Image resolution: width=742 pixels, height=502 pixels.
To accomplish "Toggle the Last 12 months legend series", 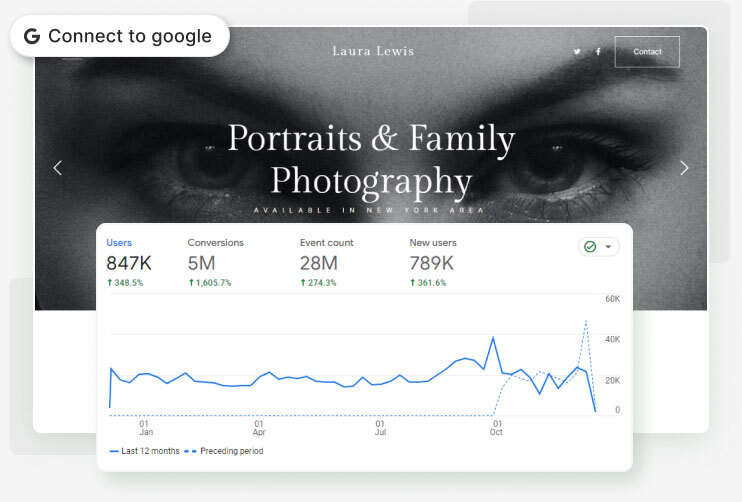I will click(x=144, y=451).
